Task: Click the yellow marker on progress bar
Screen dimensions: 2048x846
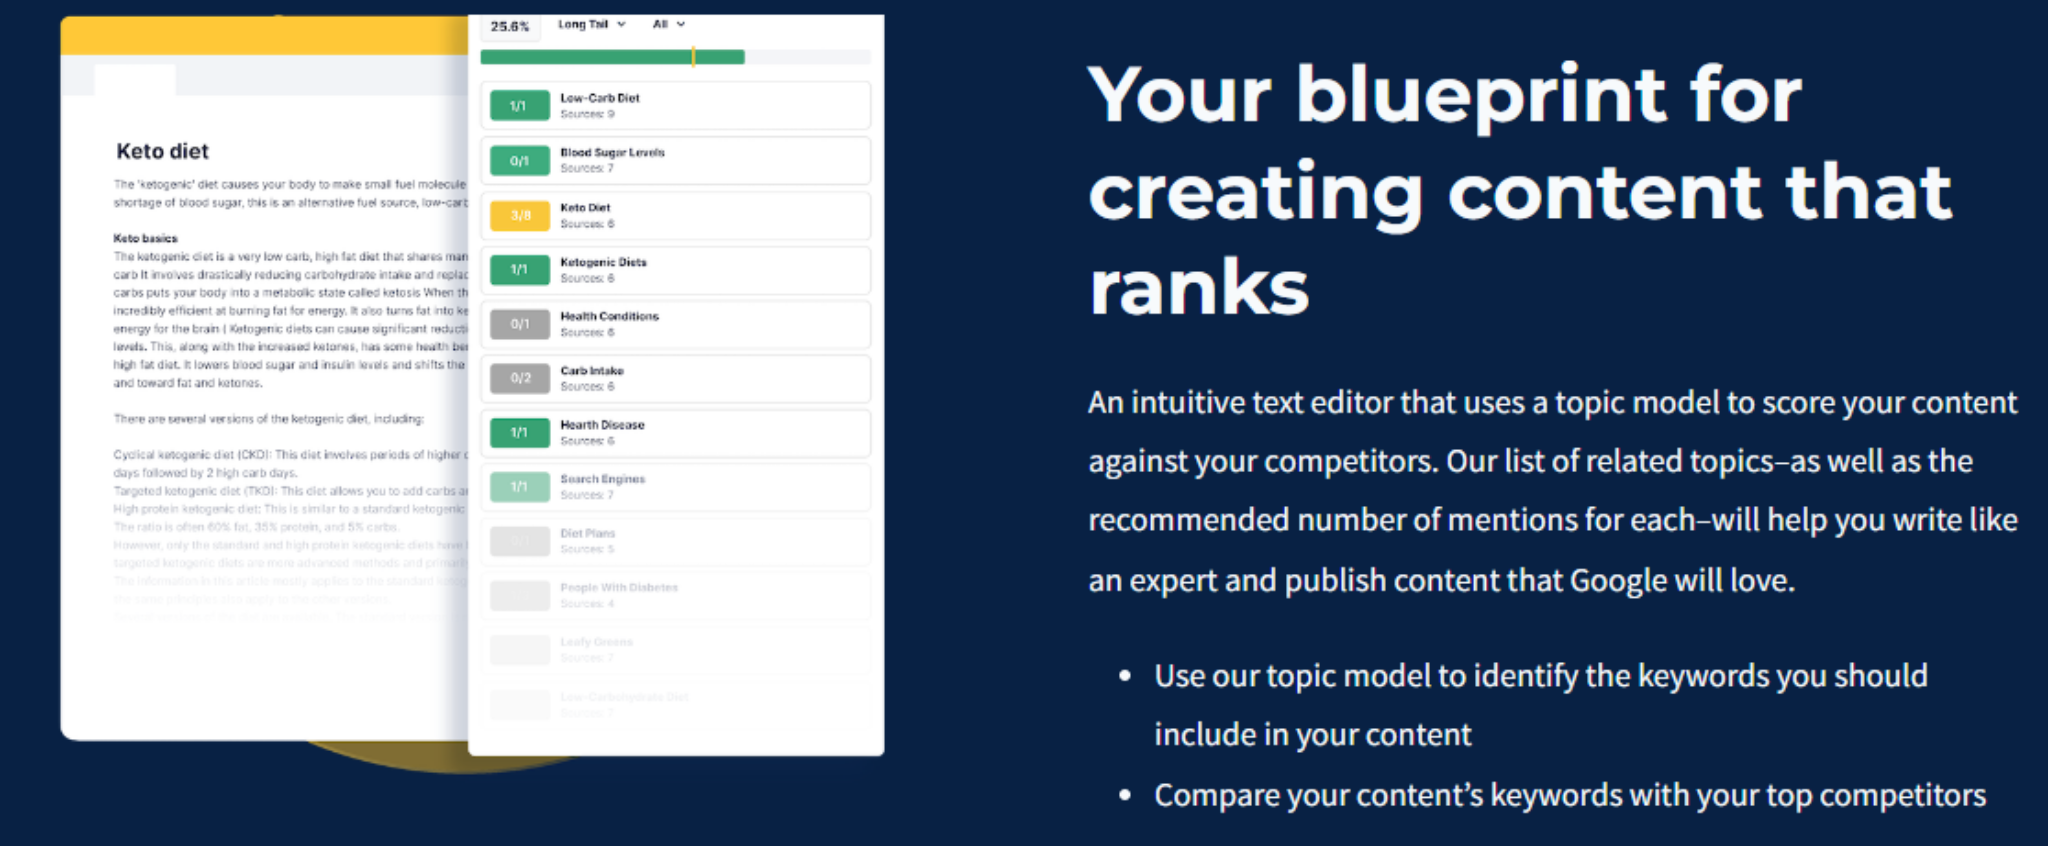Action: (693, 57)
